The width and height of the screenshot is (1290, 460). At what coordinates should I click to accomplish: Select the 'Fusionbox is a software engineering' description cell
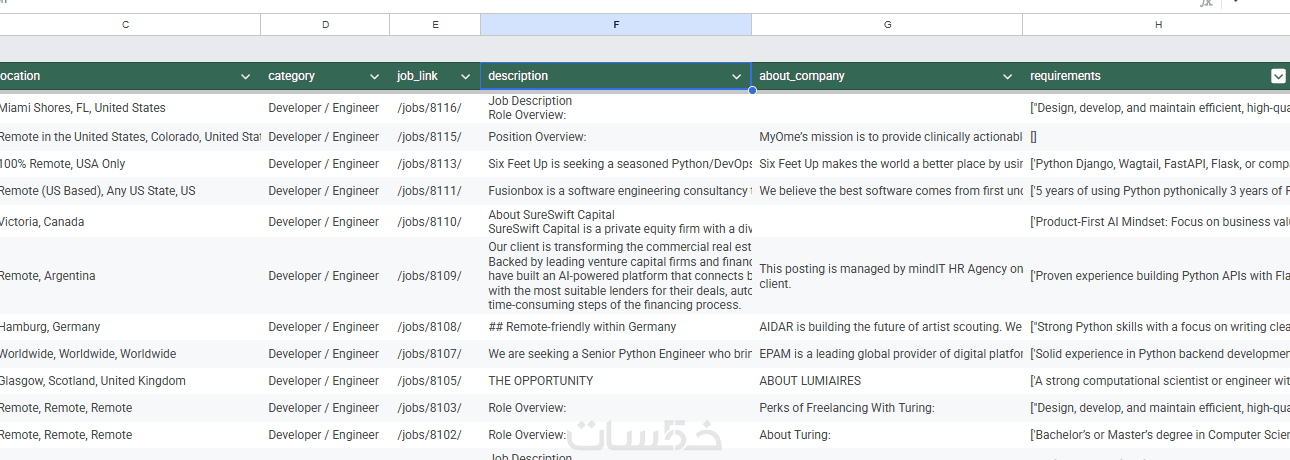[616, 191]
